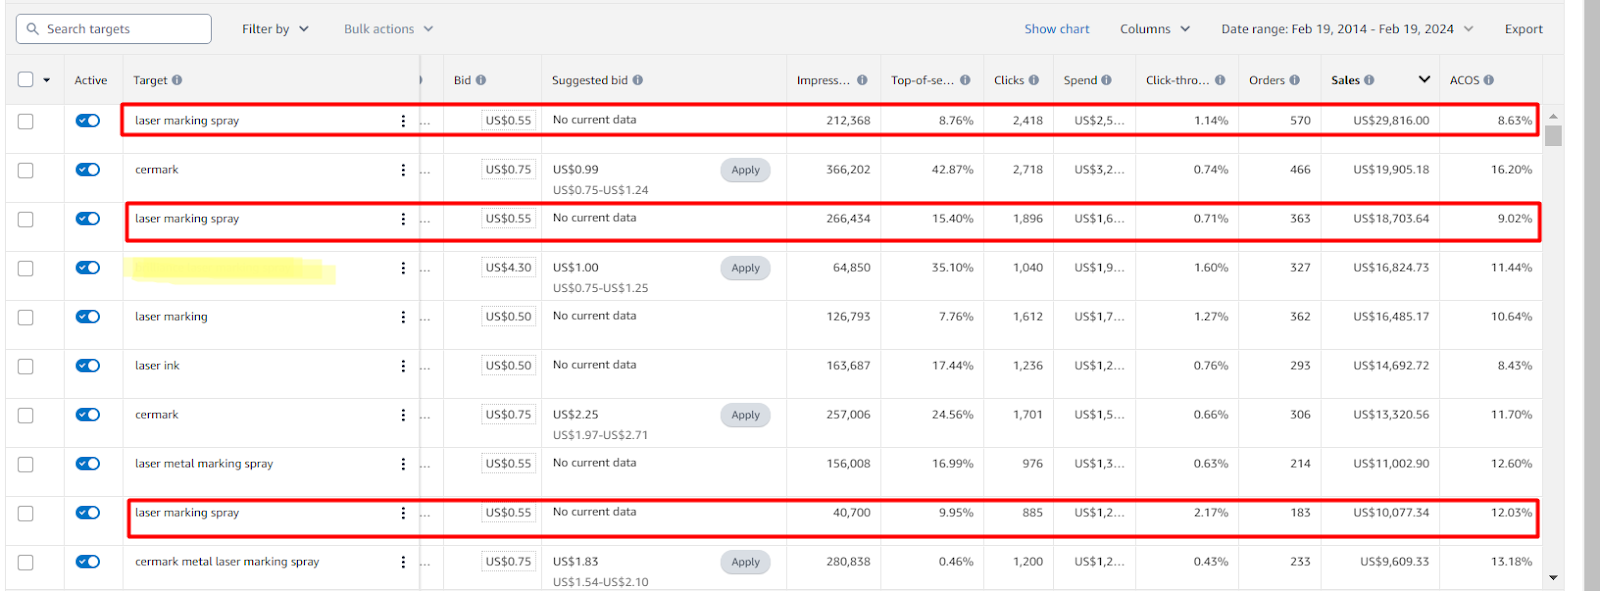Click the Sales column sort arrow
This screenshot has width=1600, height=591.
[x=1424, y=80]
